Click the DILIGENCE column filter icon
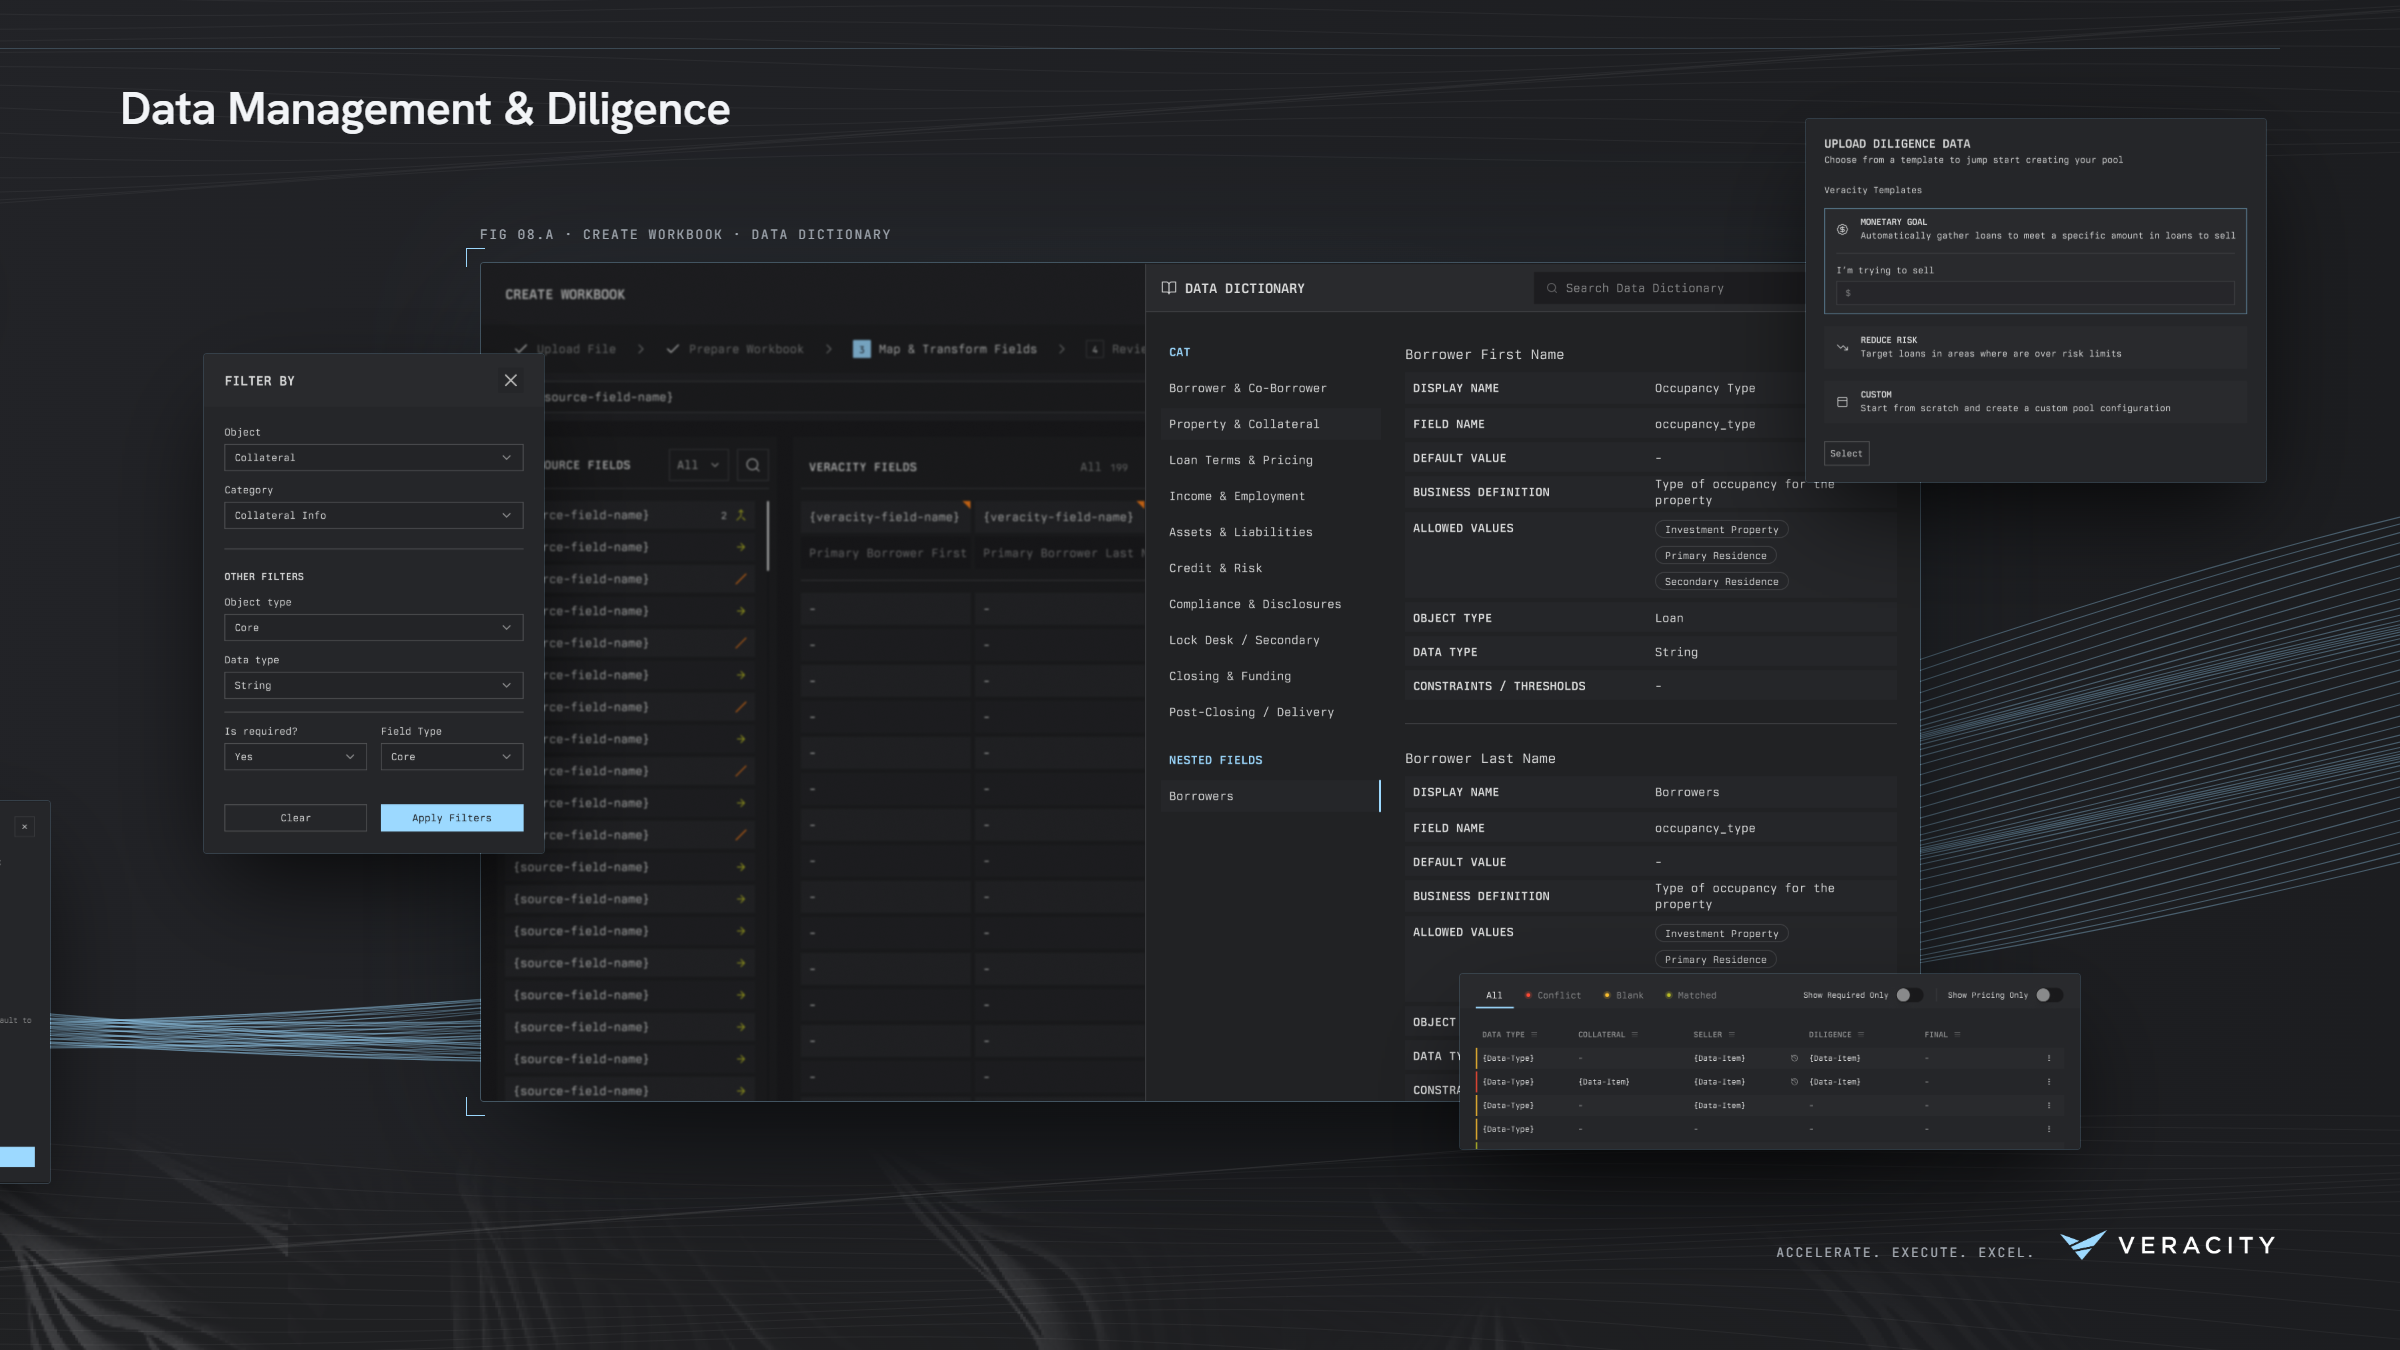The height and width of the screenshot is (1350, 2400). [x=1861, y=1034]
